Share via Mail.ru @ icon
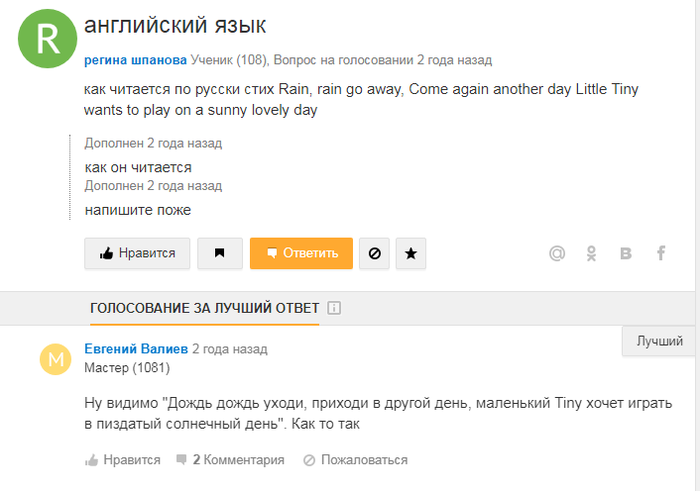The width and height of the screenshot is (700, 491). [x=558, y=254]
